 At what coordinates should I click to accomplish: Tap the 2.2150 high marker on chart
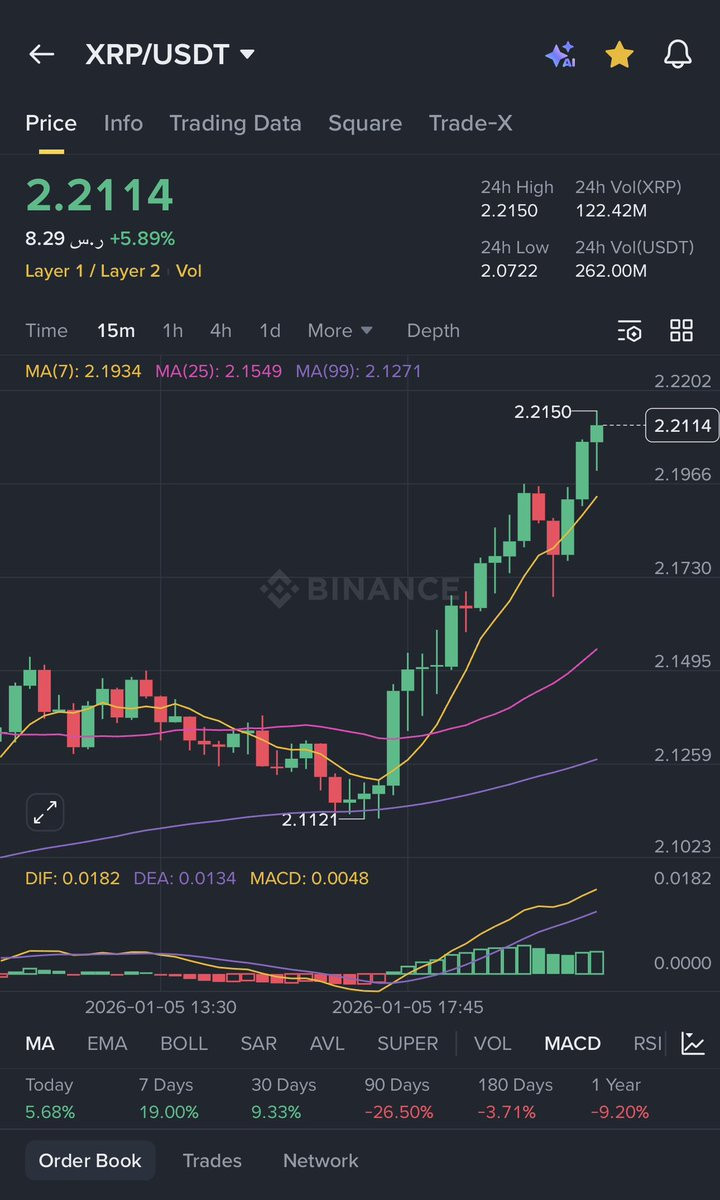pyautogui.click(x=543, y=412)
